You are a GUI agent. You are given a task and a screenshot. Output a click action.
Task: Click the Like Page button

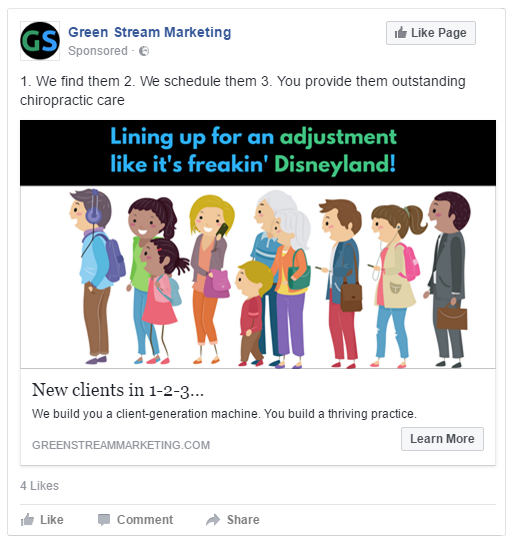click(431, 33)
